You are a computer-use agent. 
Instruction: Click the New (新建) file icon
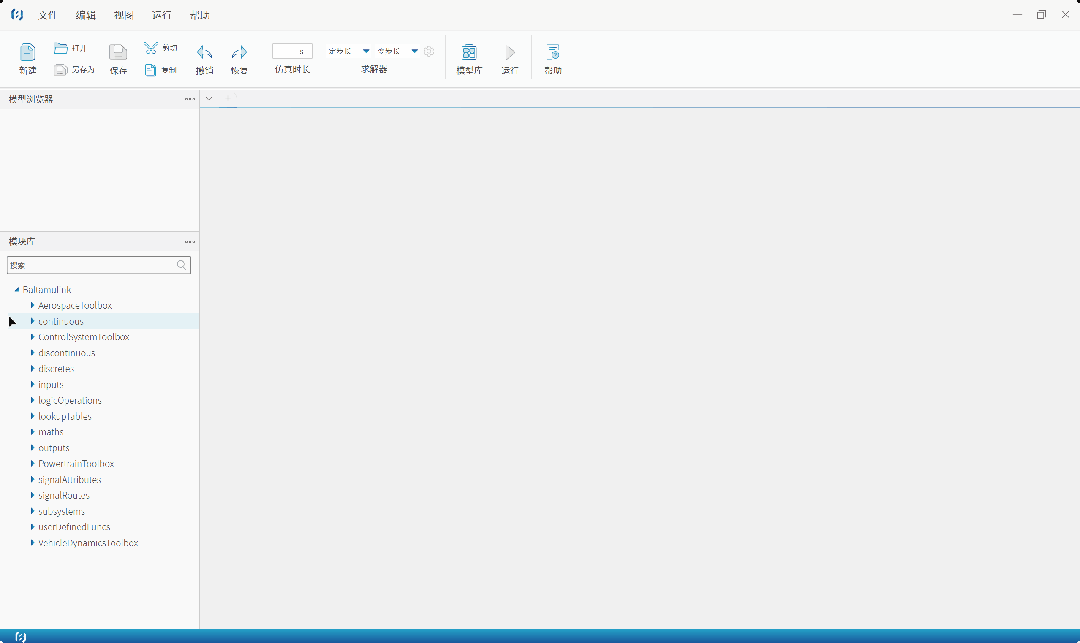27,52
